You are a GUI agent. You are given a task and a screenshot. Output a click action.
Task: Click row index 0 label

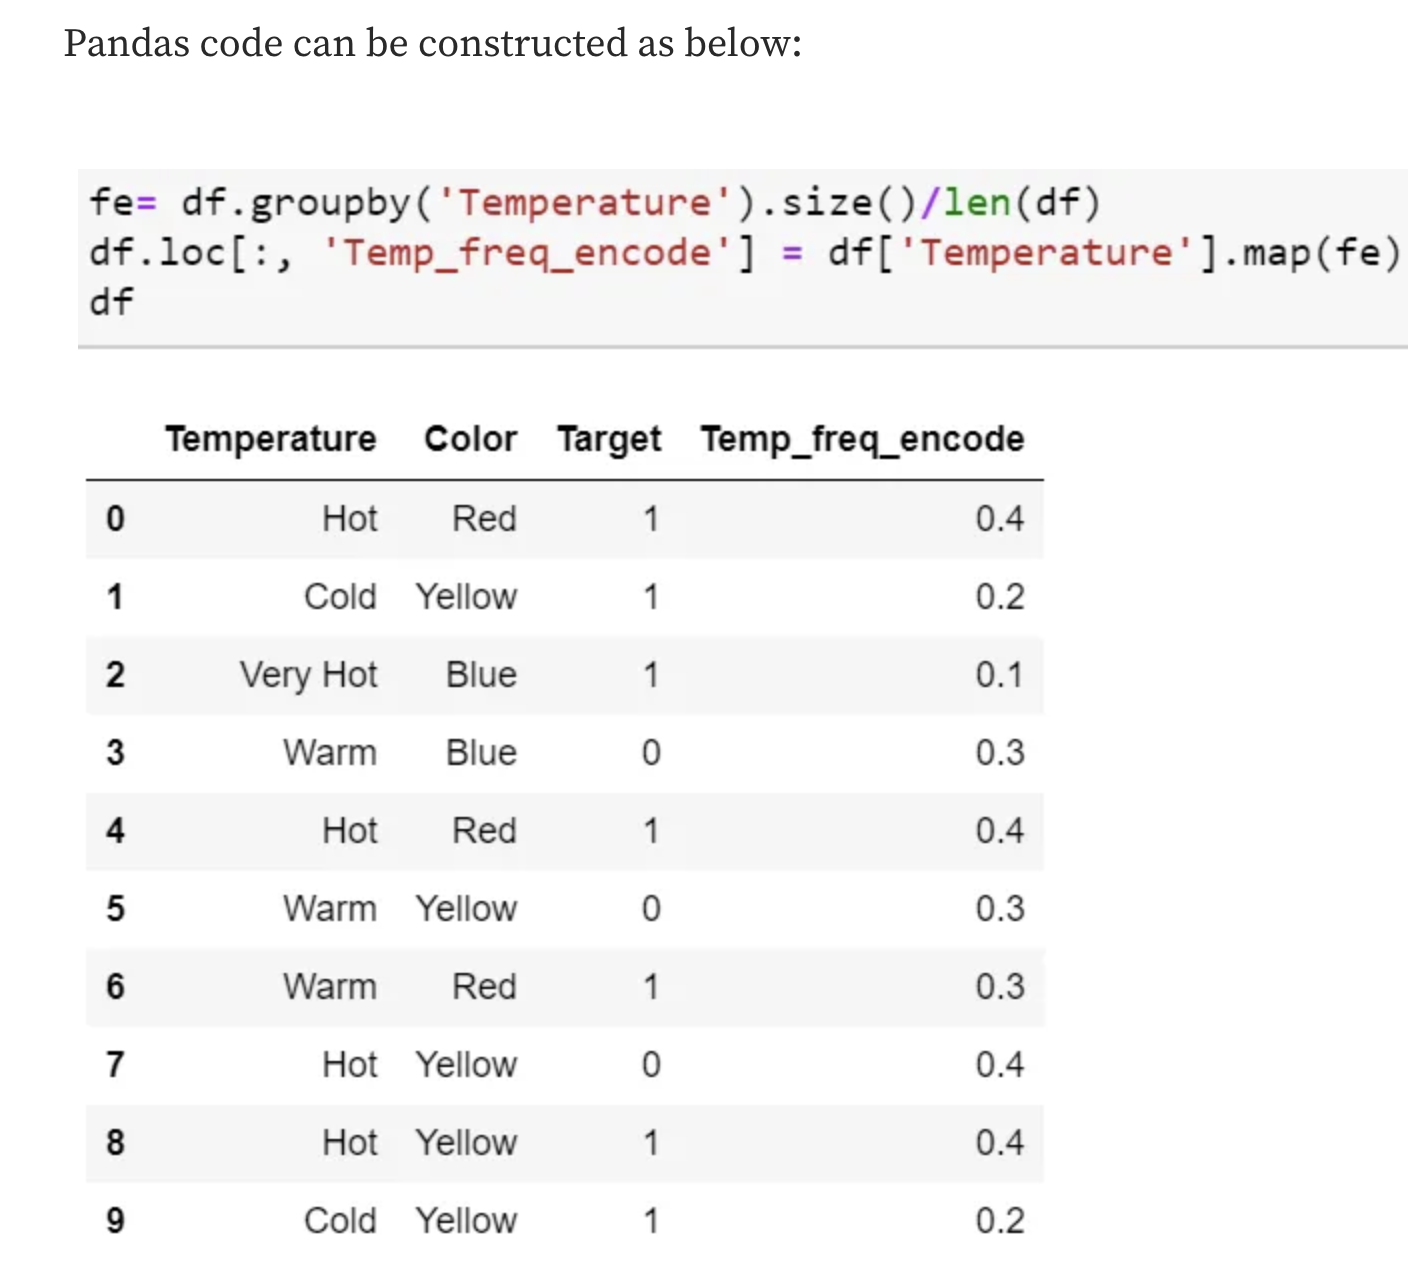(115, 519)
